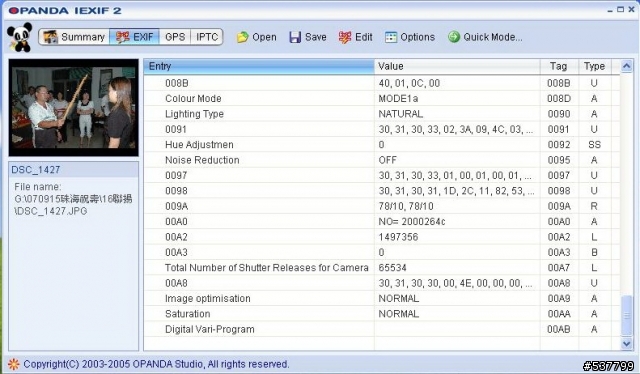Click the panda mascot logo icon
The image size is (640, 374).
[x=20, y=37]
